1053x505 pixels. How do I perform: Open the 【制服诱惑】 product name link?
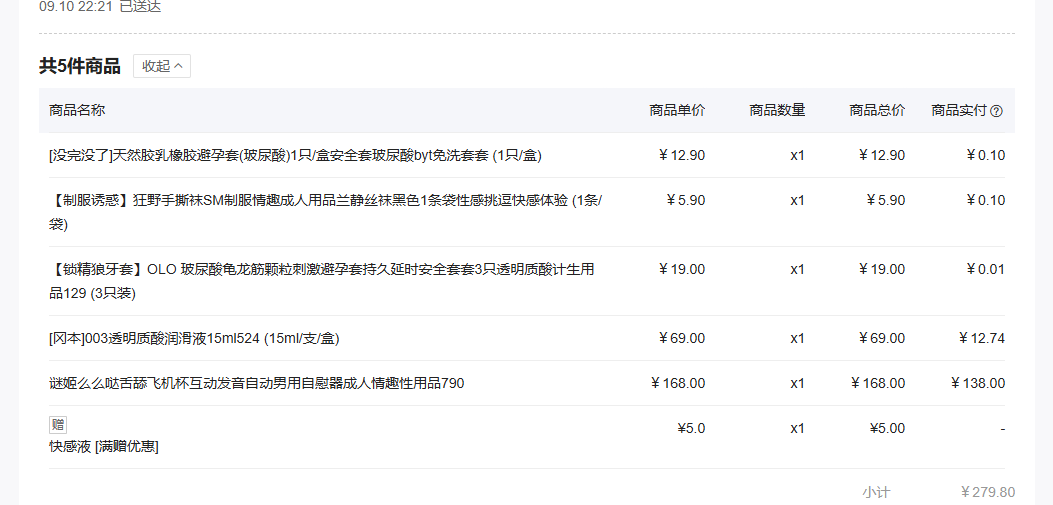tap(325, 200)
